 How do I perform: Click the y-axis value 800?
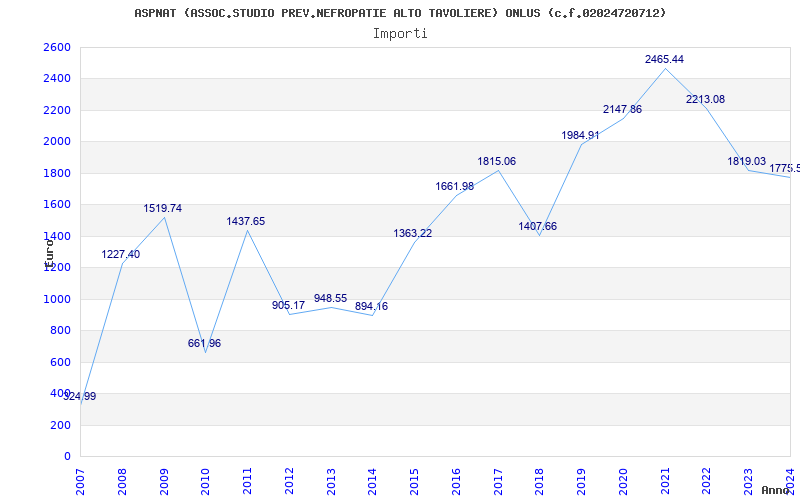pos(62,331)
